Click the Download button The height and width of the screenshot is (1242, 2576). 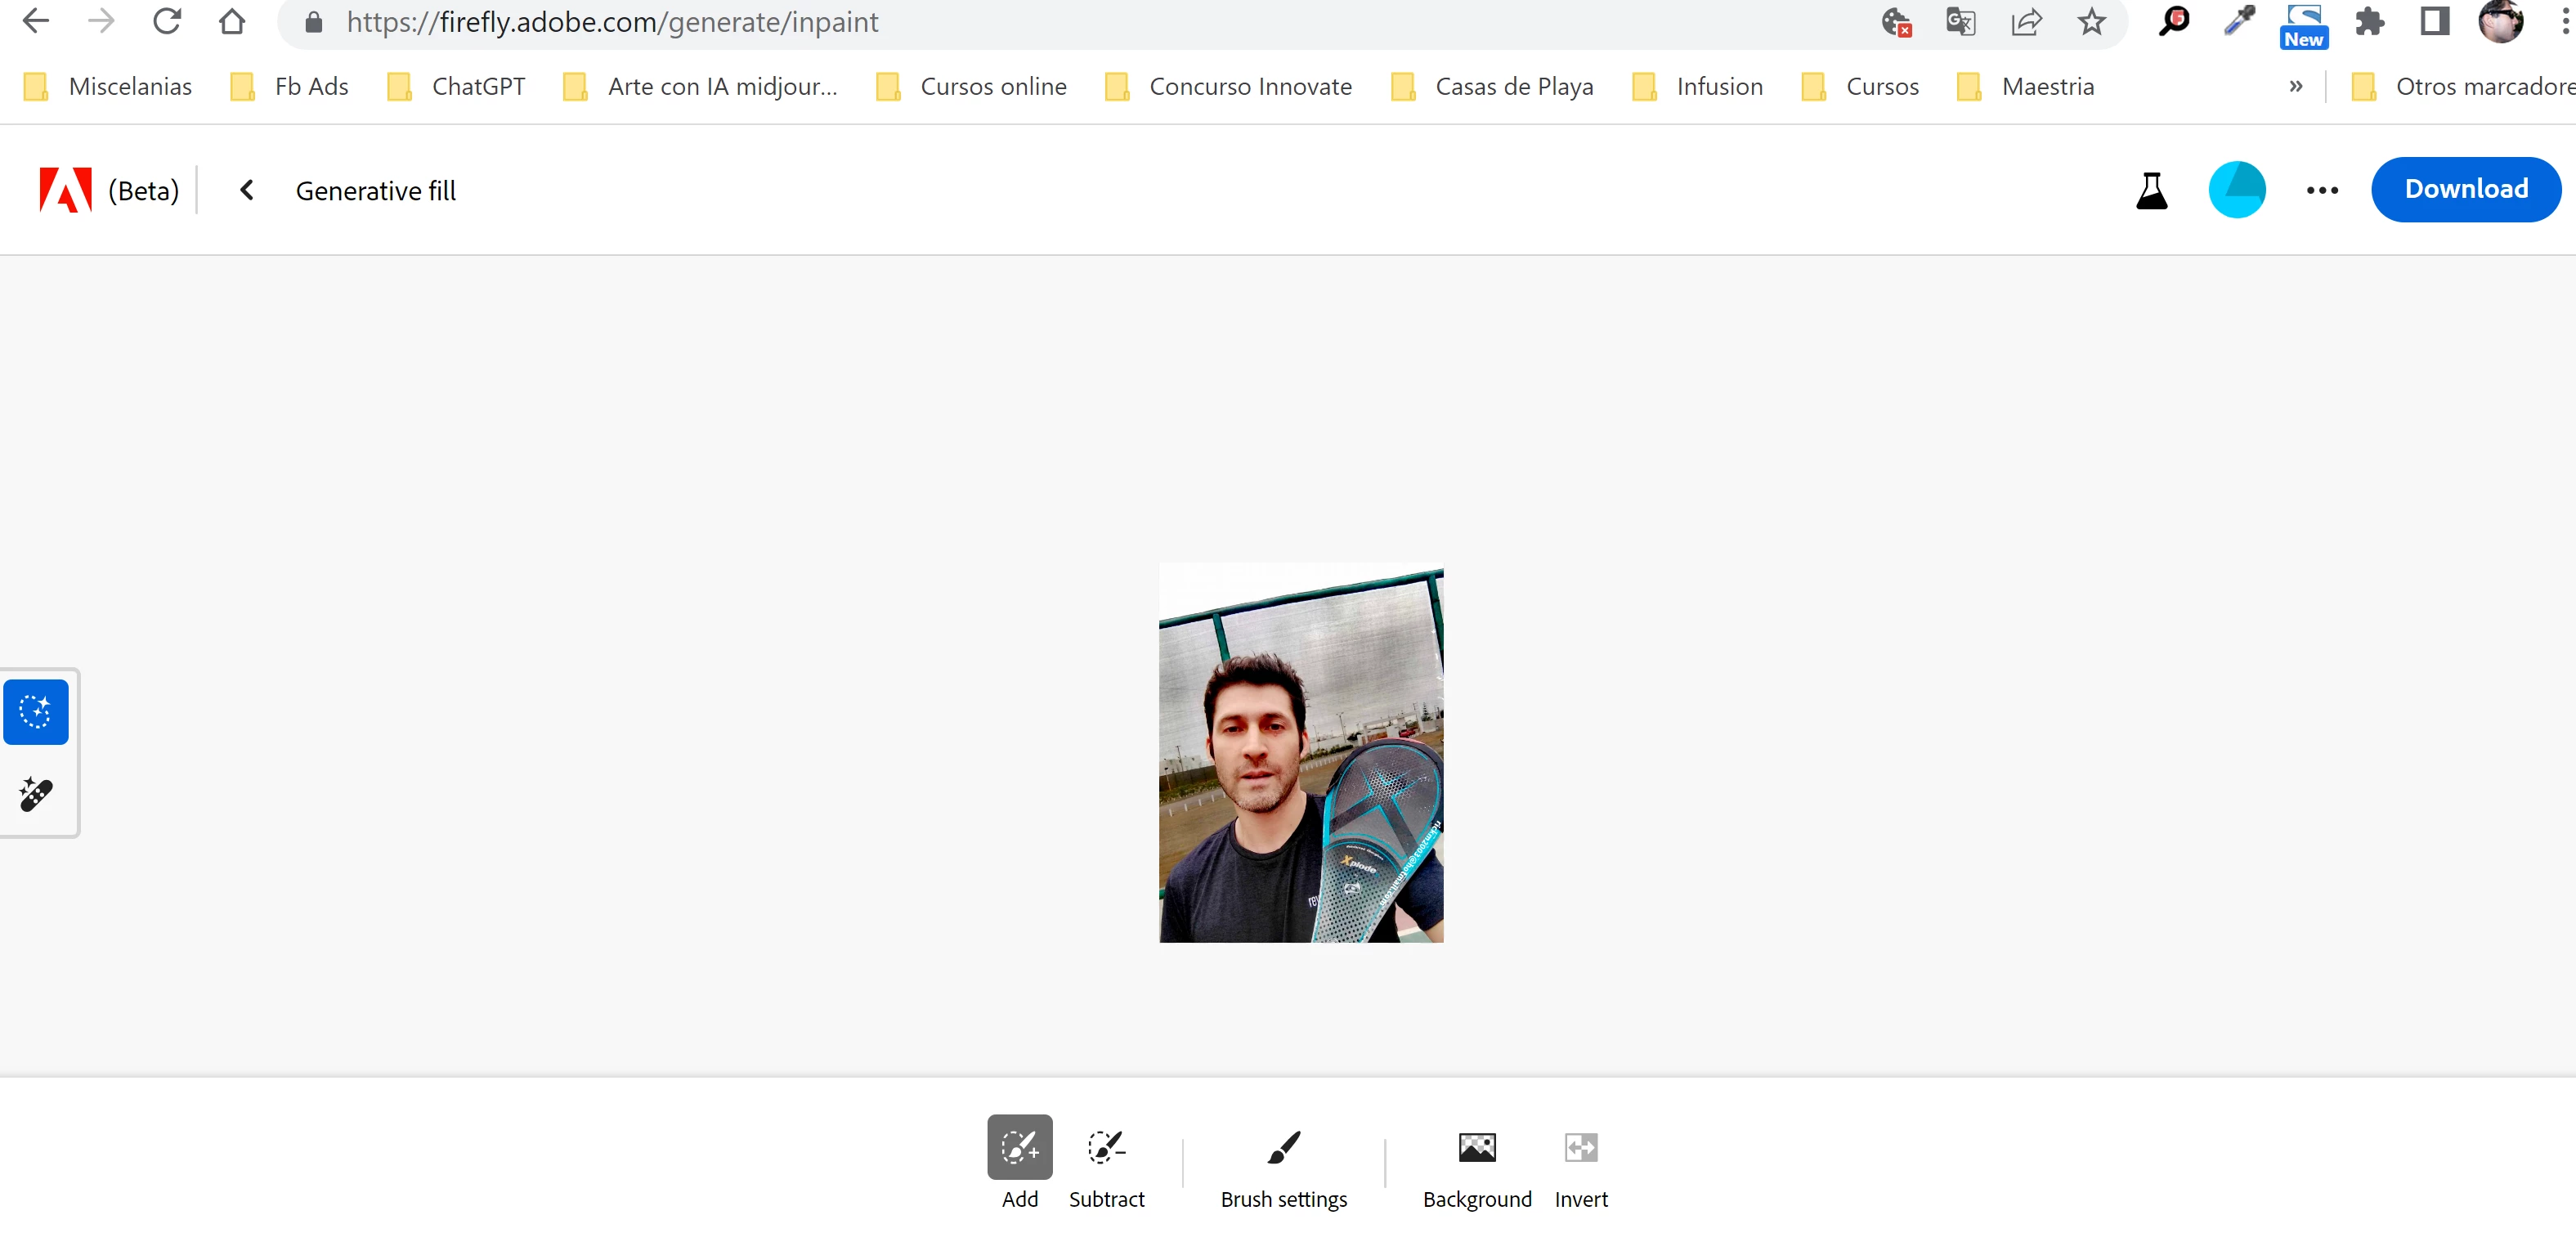coord(2465,189)
